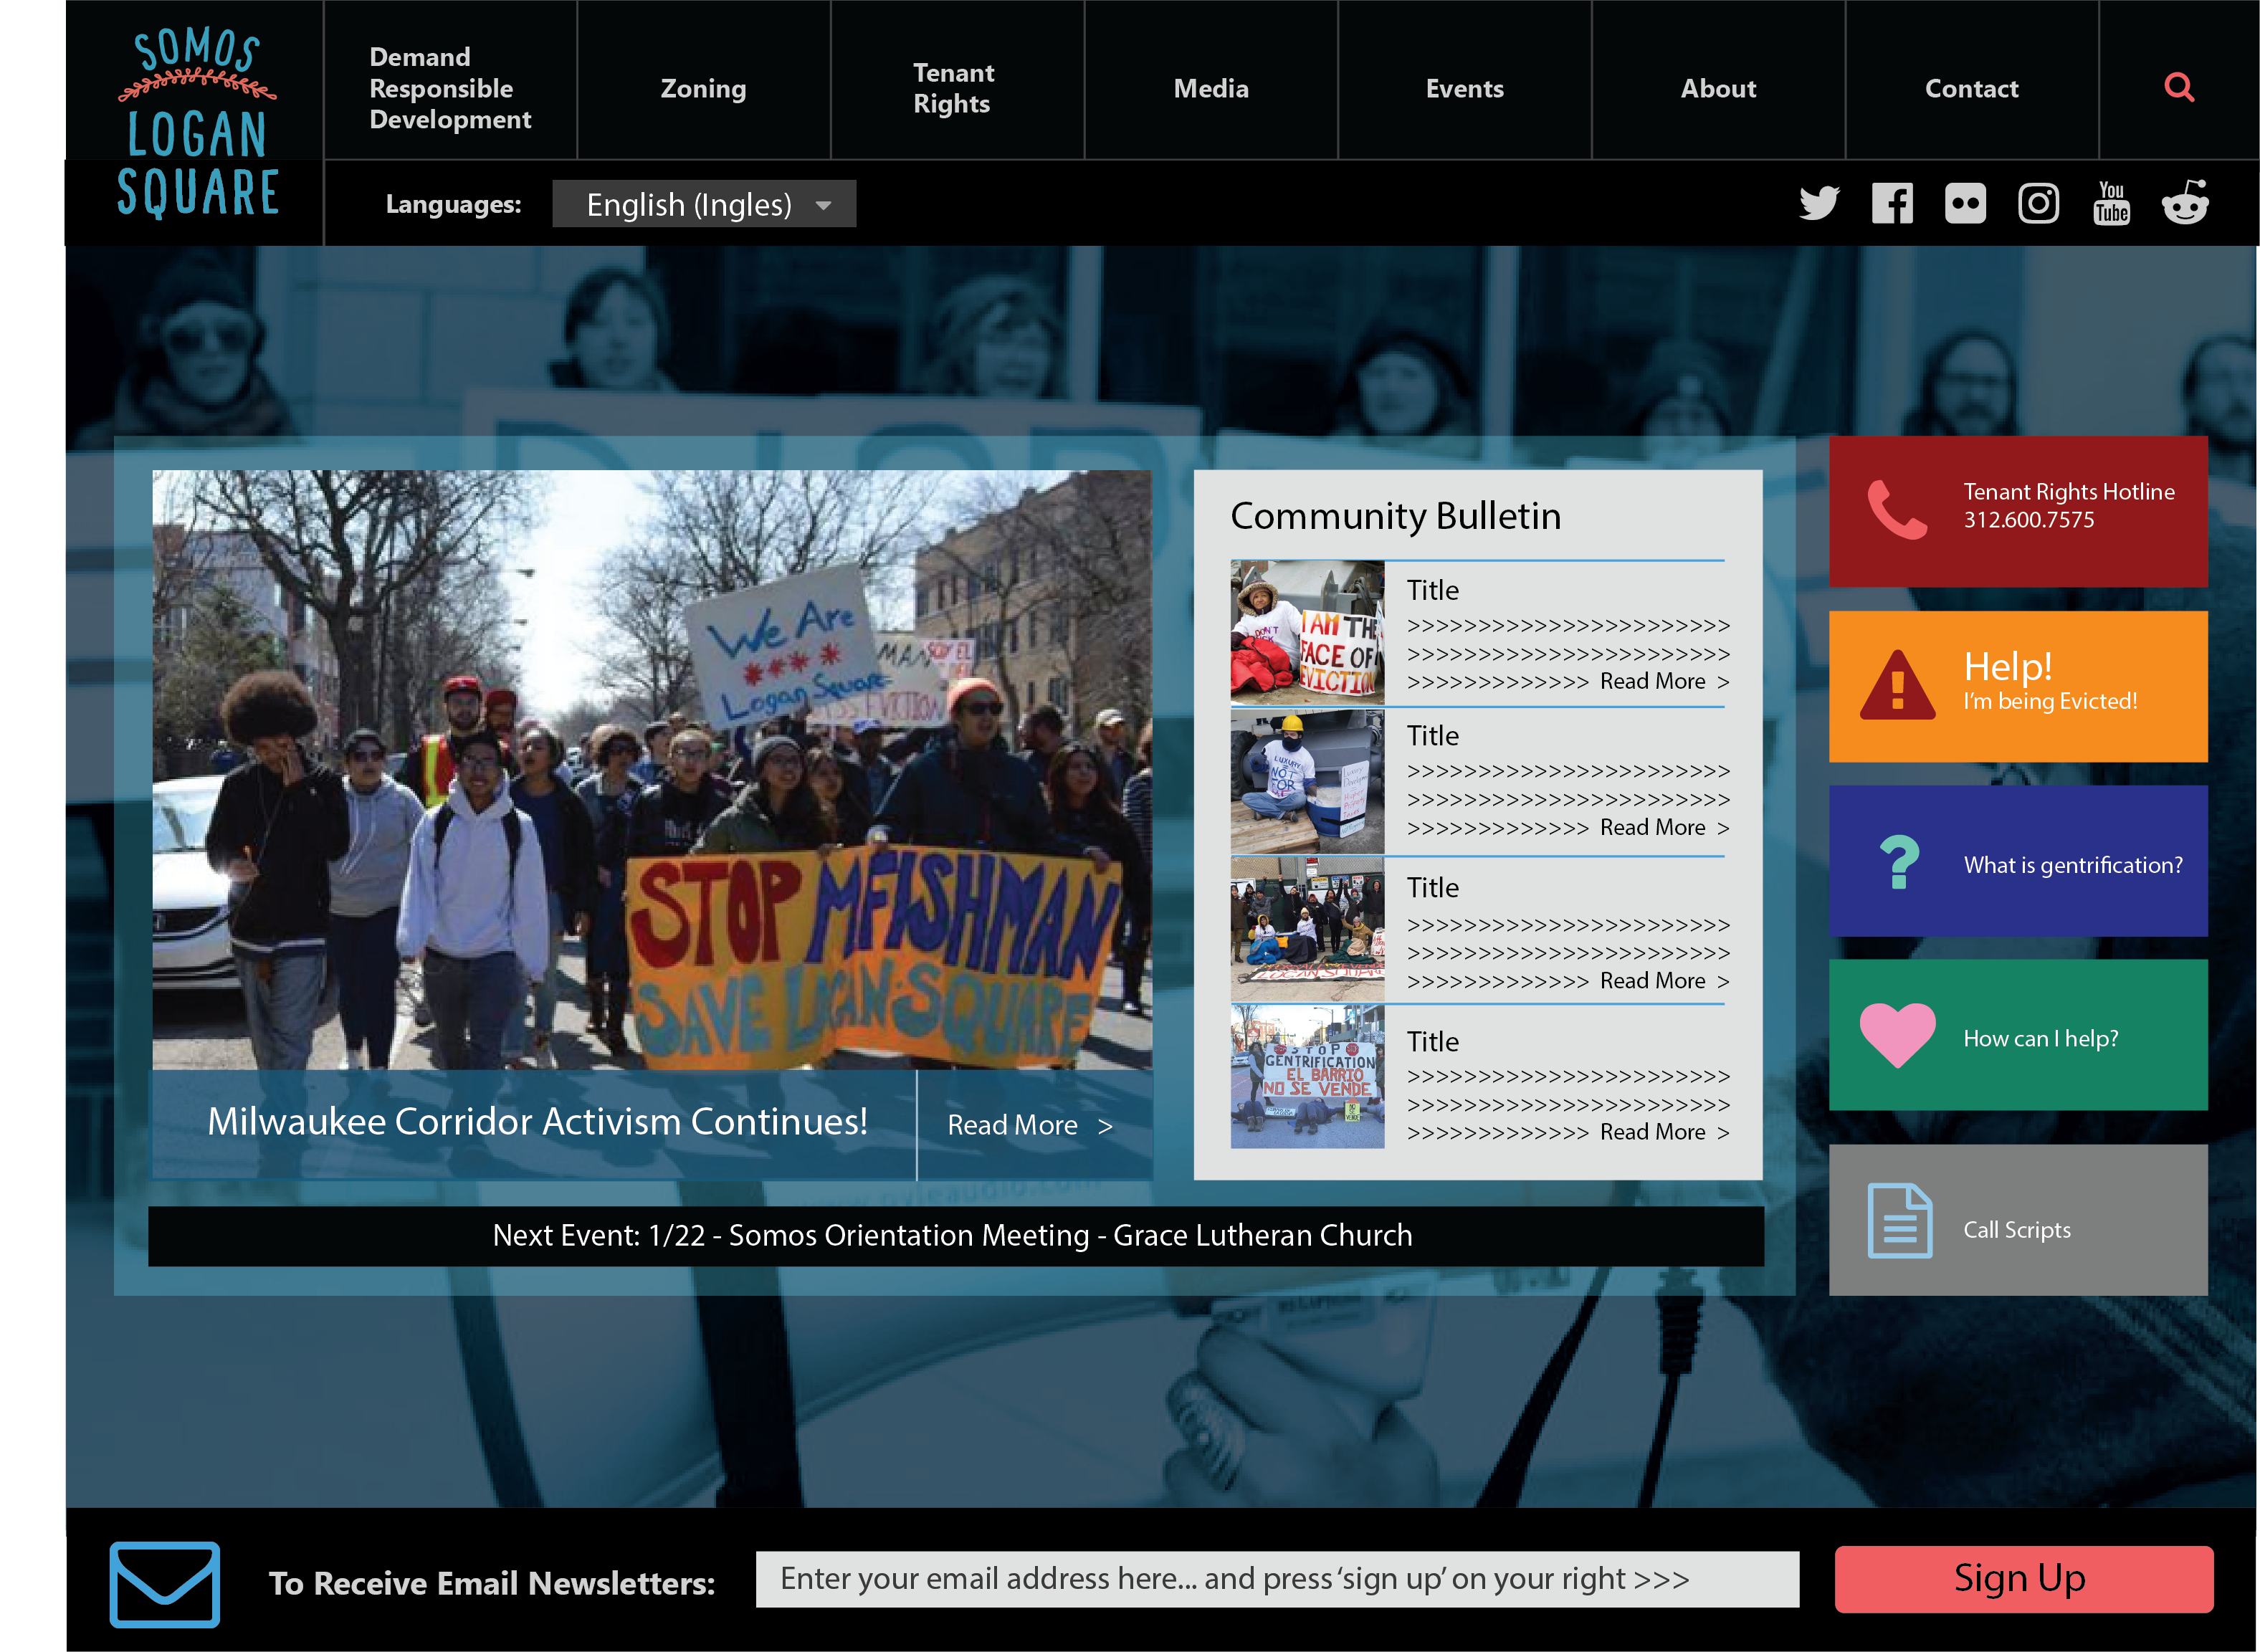This screenshot has height=1652, width=2260.
Task: Click the Somos Logan Square logo
Action: 197,123
